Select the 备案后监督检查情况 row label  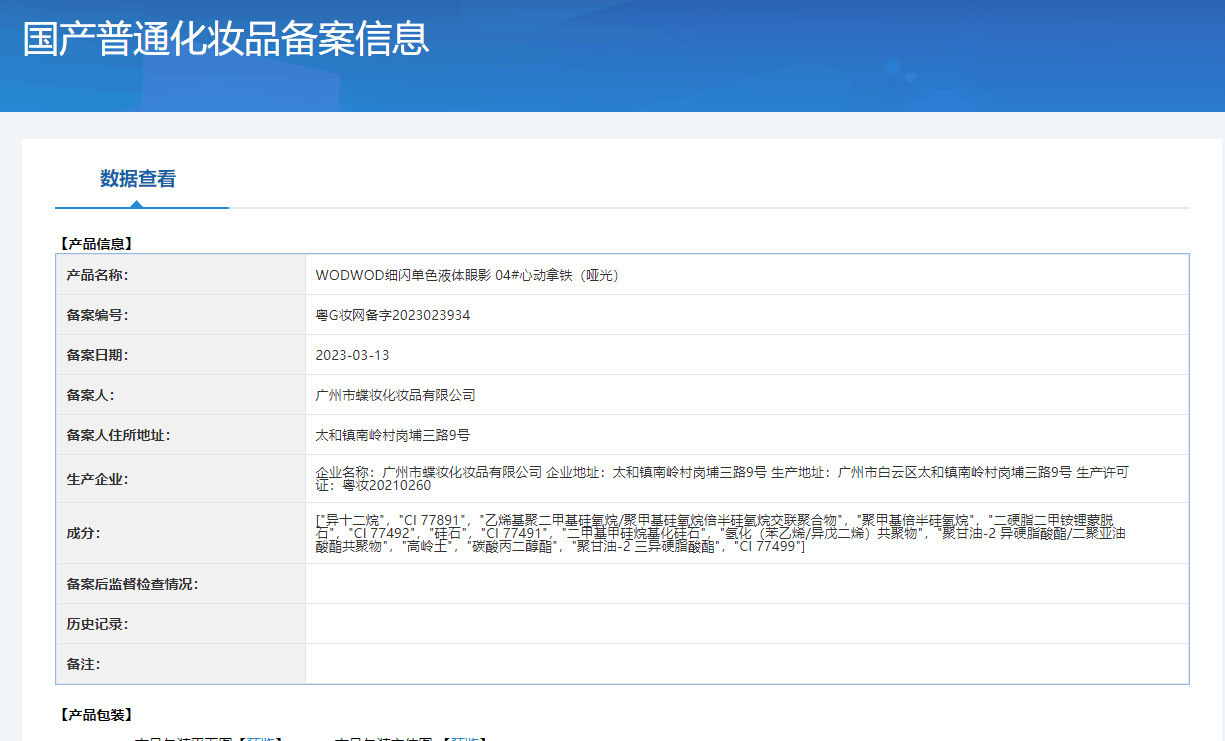click(132, 584)
